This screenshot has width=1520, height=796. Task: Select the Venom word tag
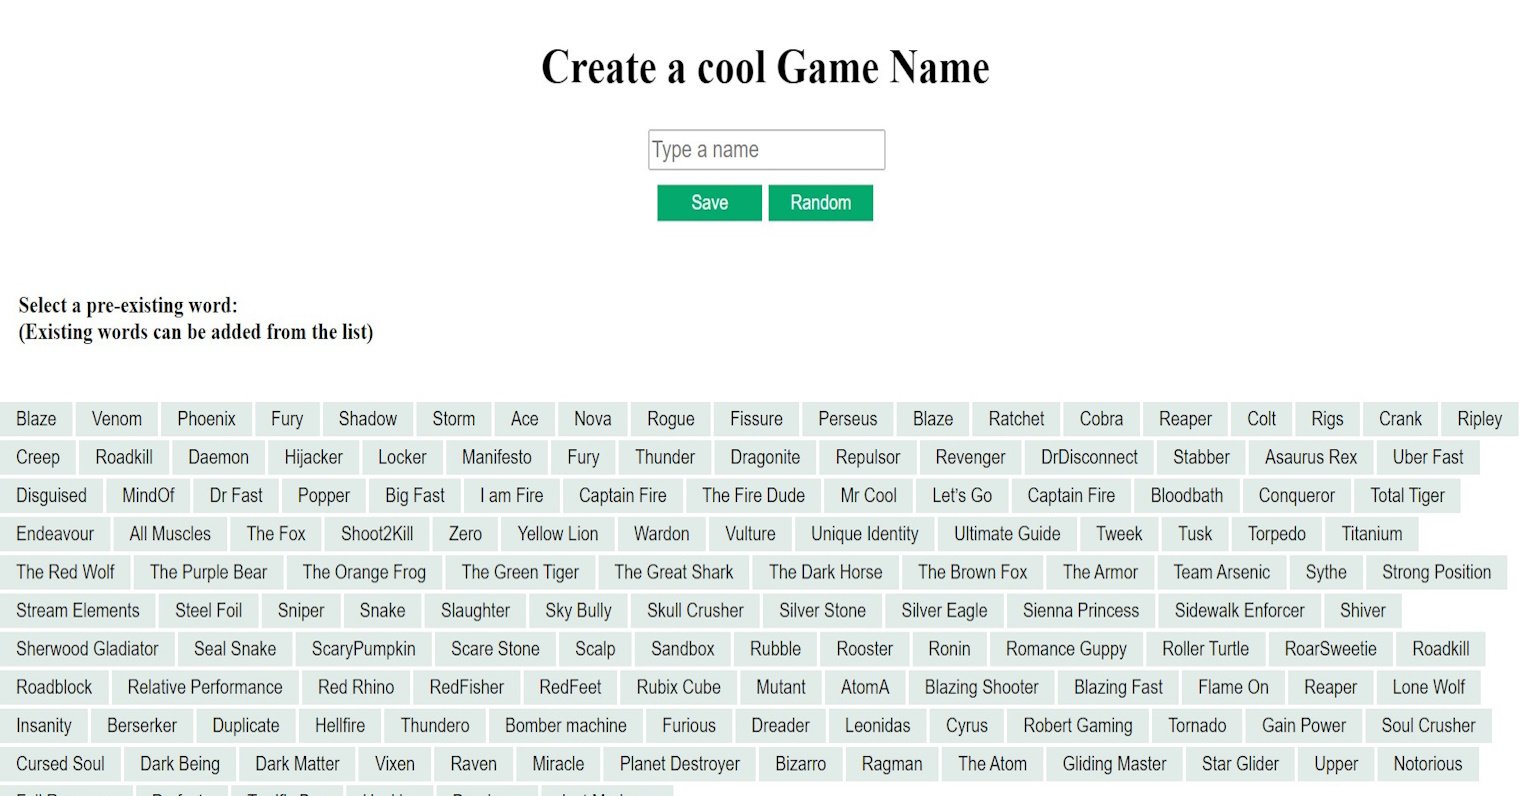[x=117, y=419]
